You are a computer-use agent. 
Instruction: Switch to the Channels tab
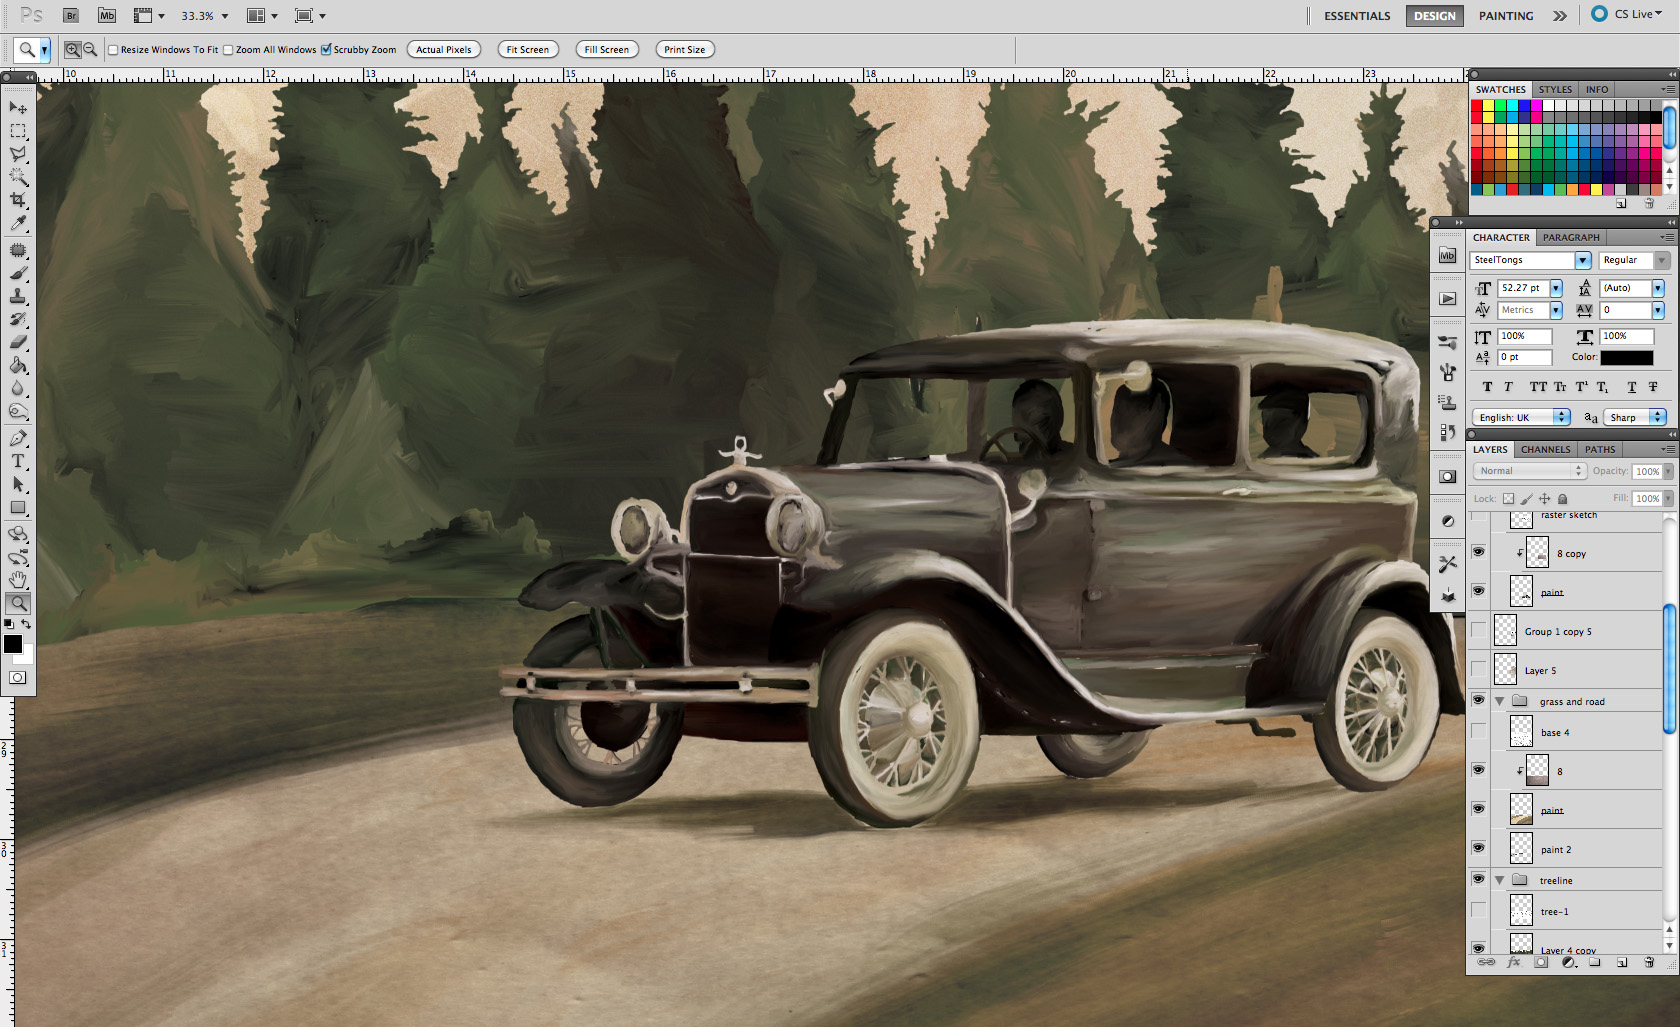tap(1545, 449)
